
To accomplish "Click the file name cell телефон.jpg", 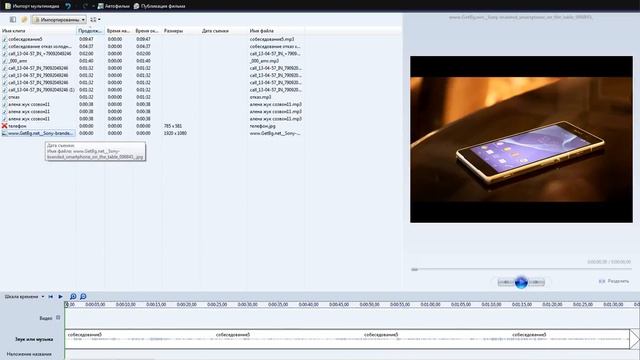I will click(262, 126).
